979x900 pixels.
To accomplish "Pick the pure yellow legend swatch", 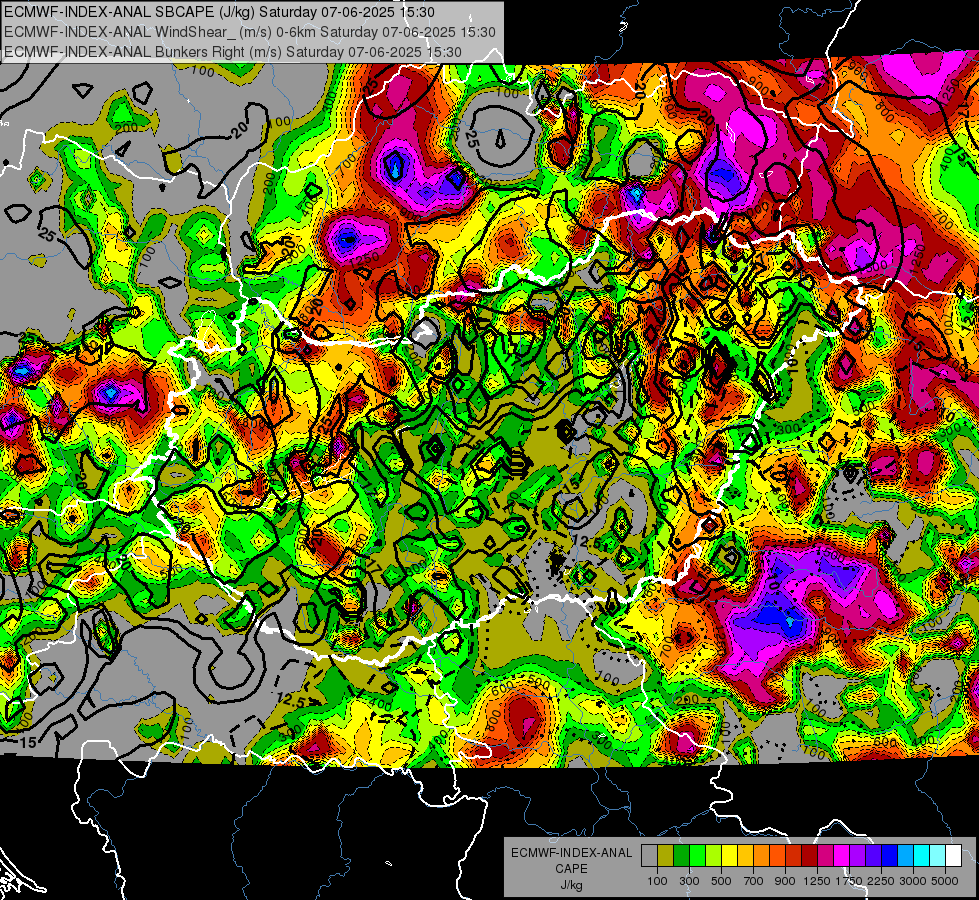I will [x=729, y=856].
